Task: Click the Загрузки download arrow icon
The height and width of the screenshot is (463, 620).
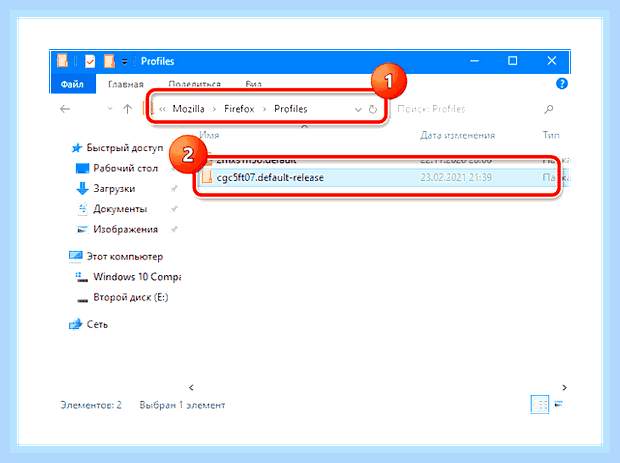Action: tap(82, 189)
